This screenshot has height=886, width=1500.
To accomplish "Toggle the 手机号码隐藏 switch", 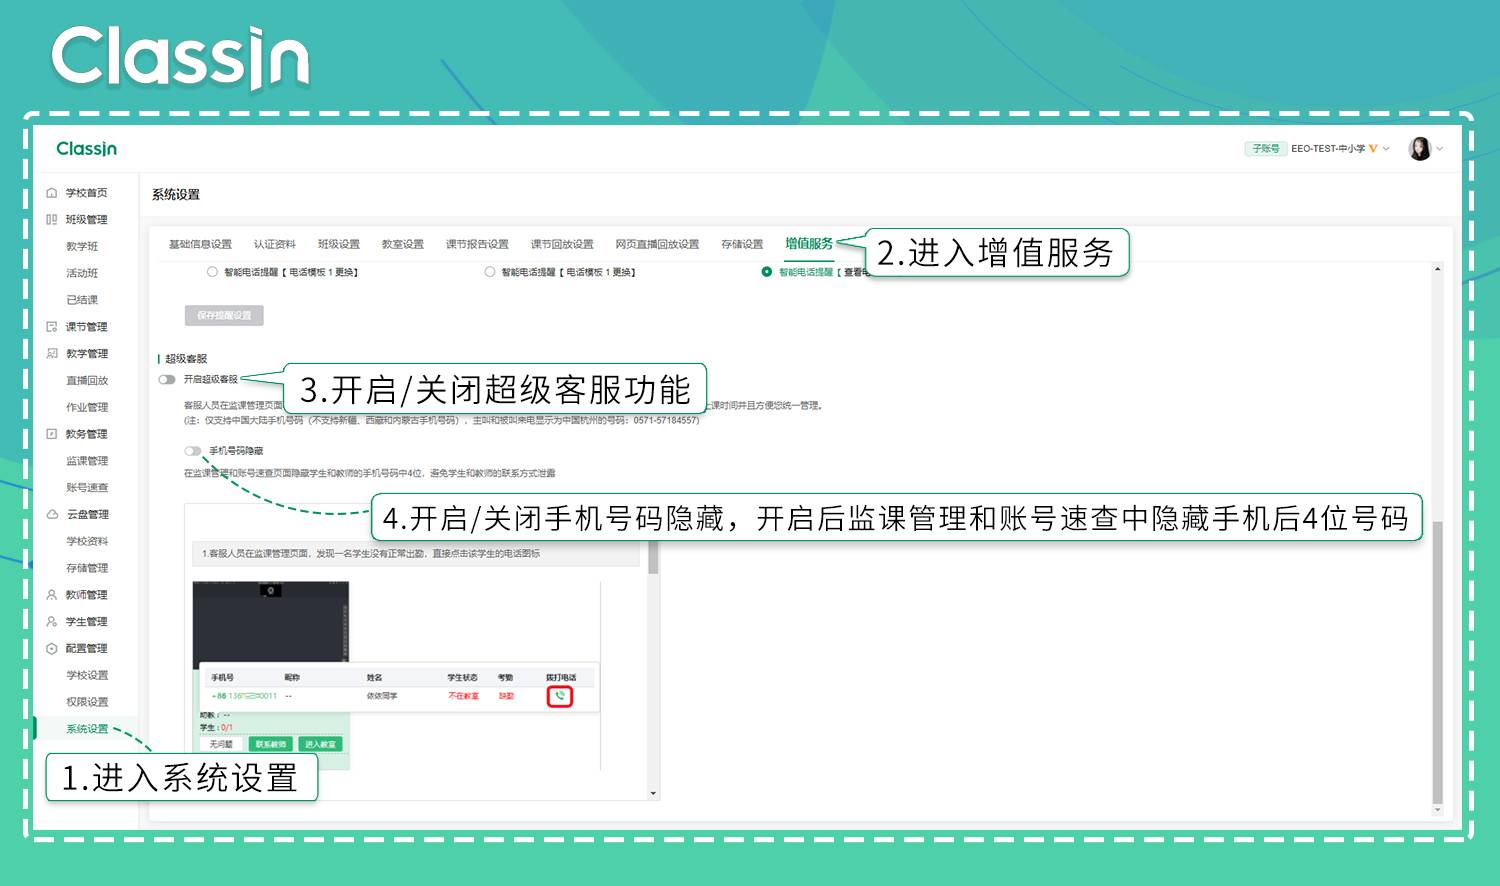I will 193,451.
